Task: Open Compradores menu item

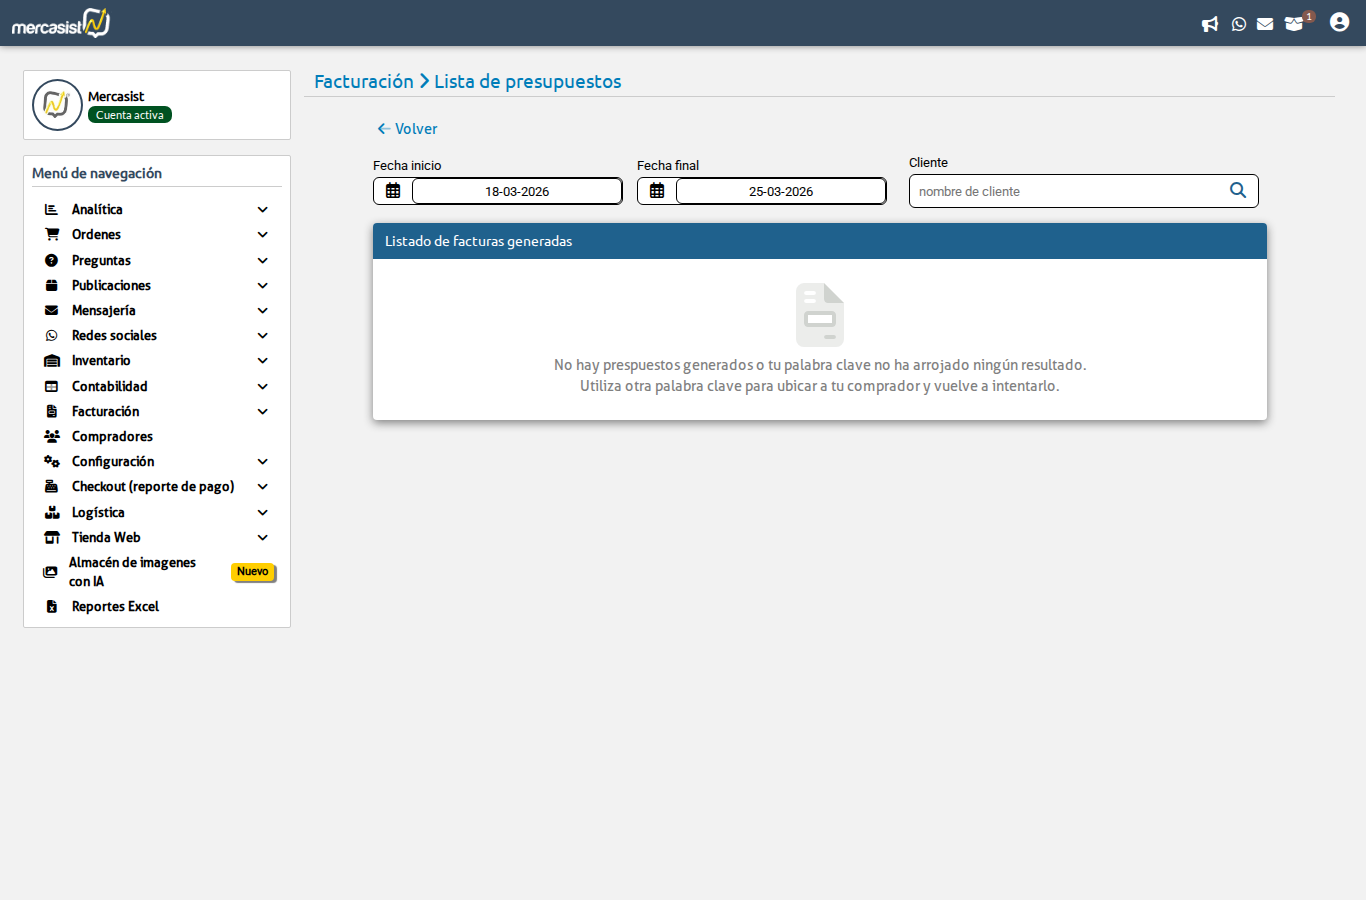Action: click(x=112, y=437)
